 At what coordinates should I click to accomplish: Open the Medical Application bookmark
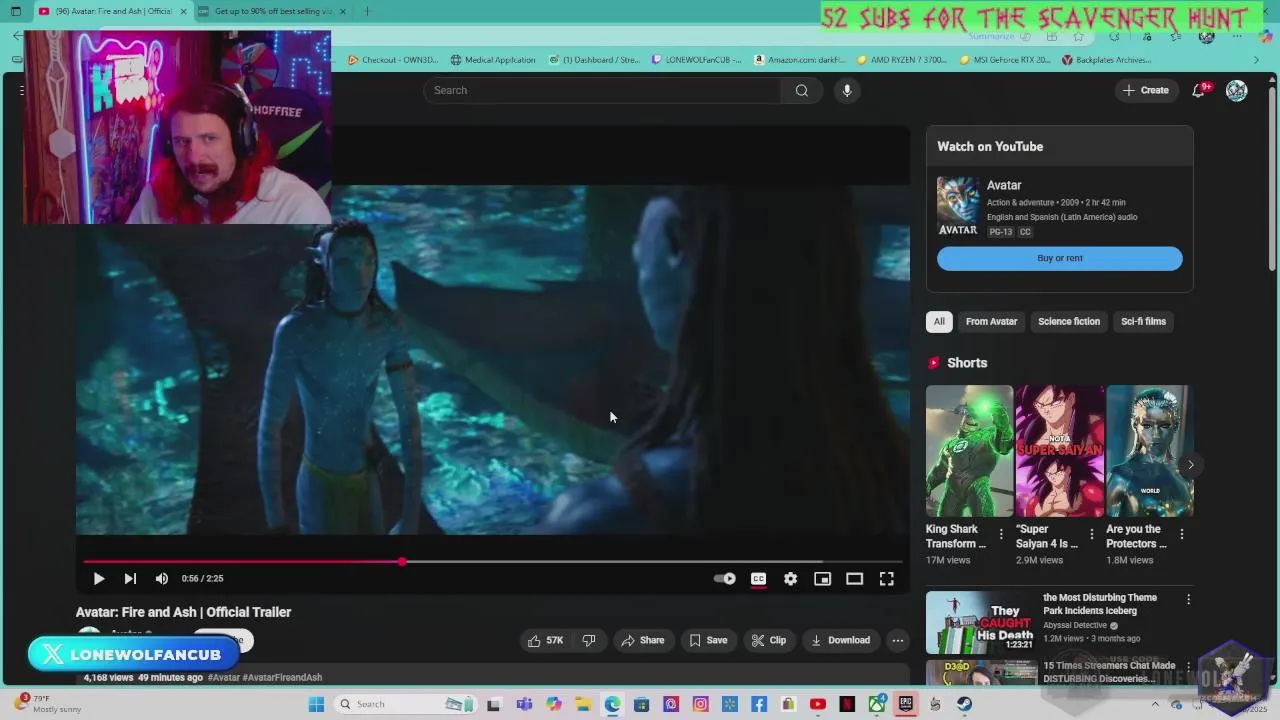pos(493,60)
